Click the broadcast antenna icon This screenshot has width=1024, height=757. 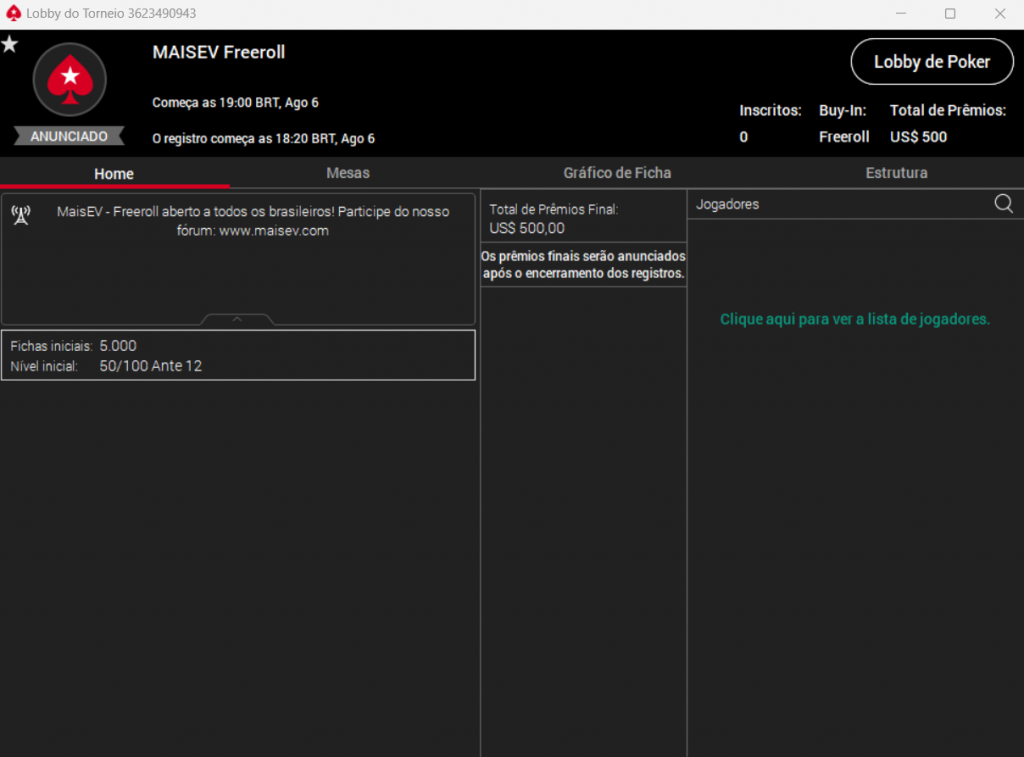pyautogui.click(x=21, y=214)
